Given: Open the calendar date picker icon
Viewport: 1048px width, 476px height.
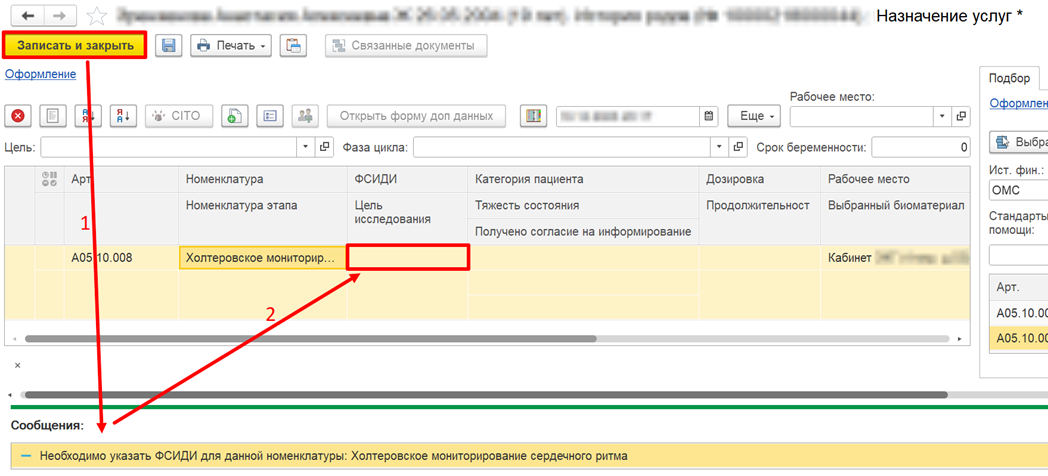Looking at the screenshot, I should pyautogui.click(x=709, y=116).
